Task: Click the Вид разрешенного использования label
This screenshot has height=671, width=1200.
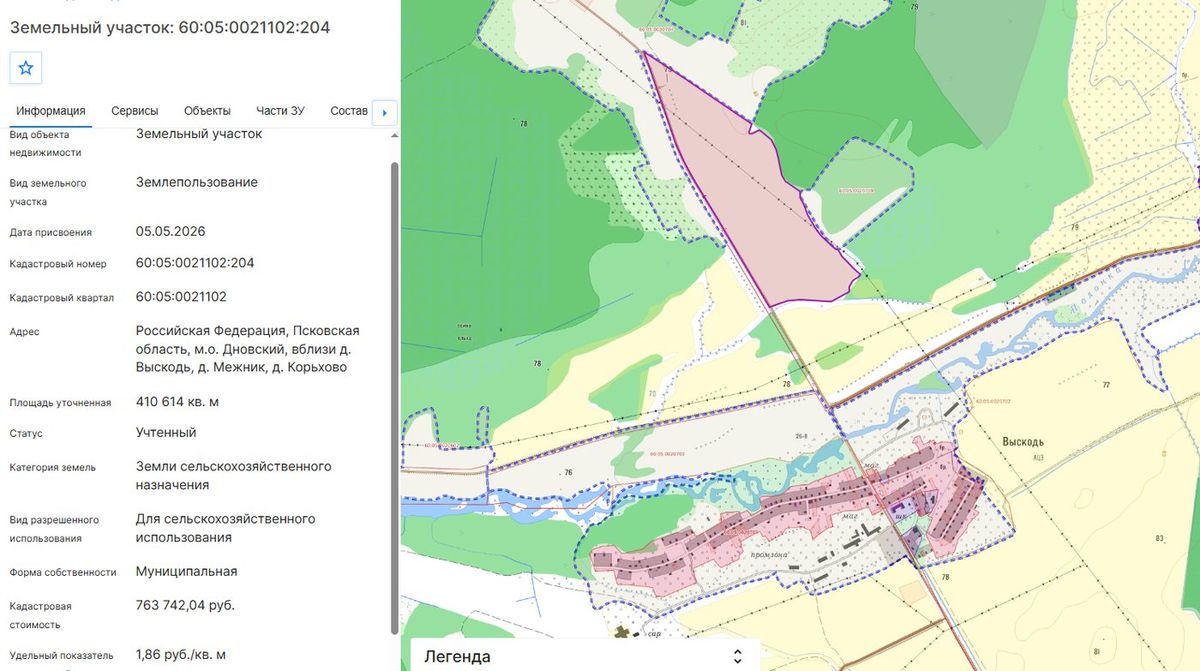Action: (x=54, y=529)
